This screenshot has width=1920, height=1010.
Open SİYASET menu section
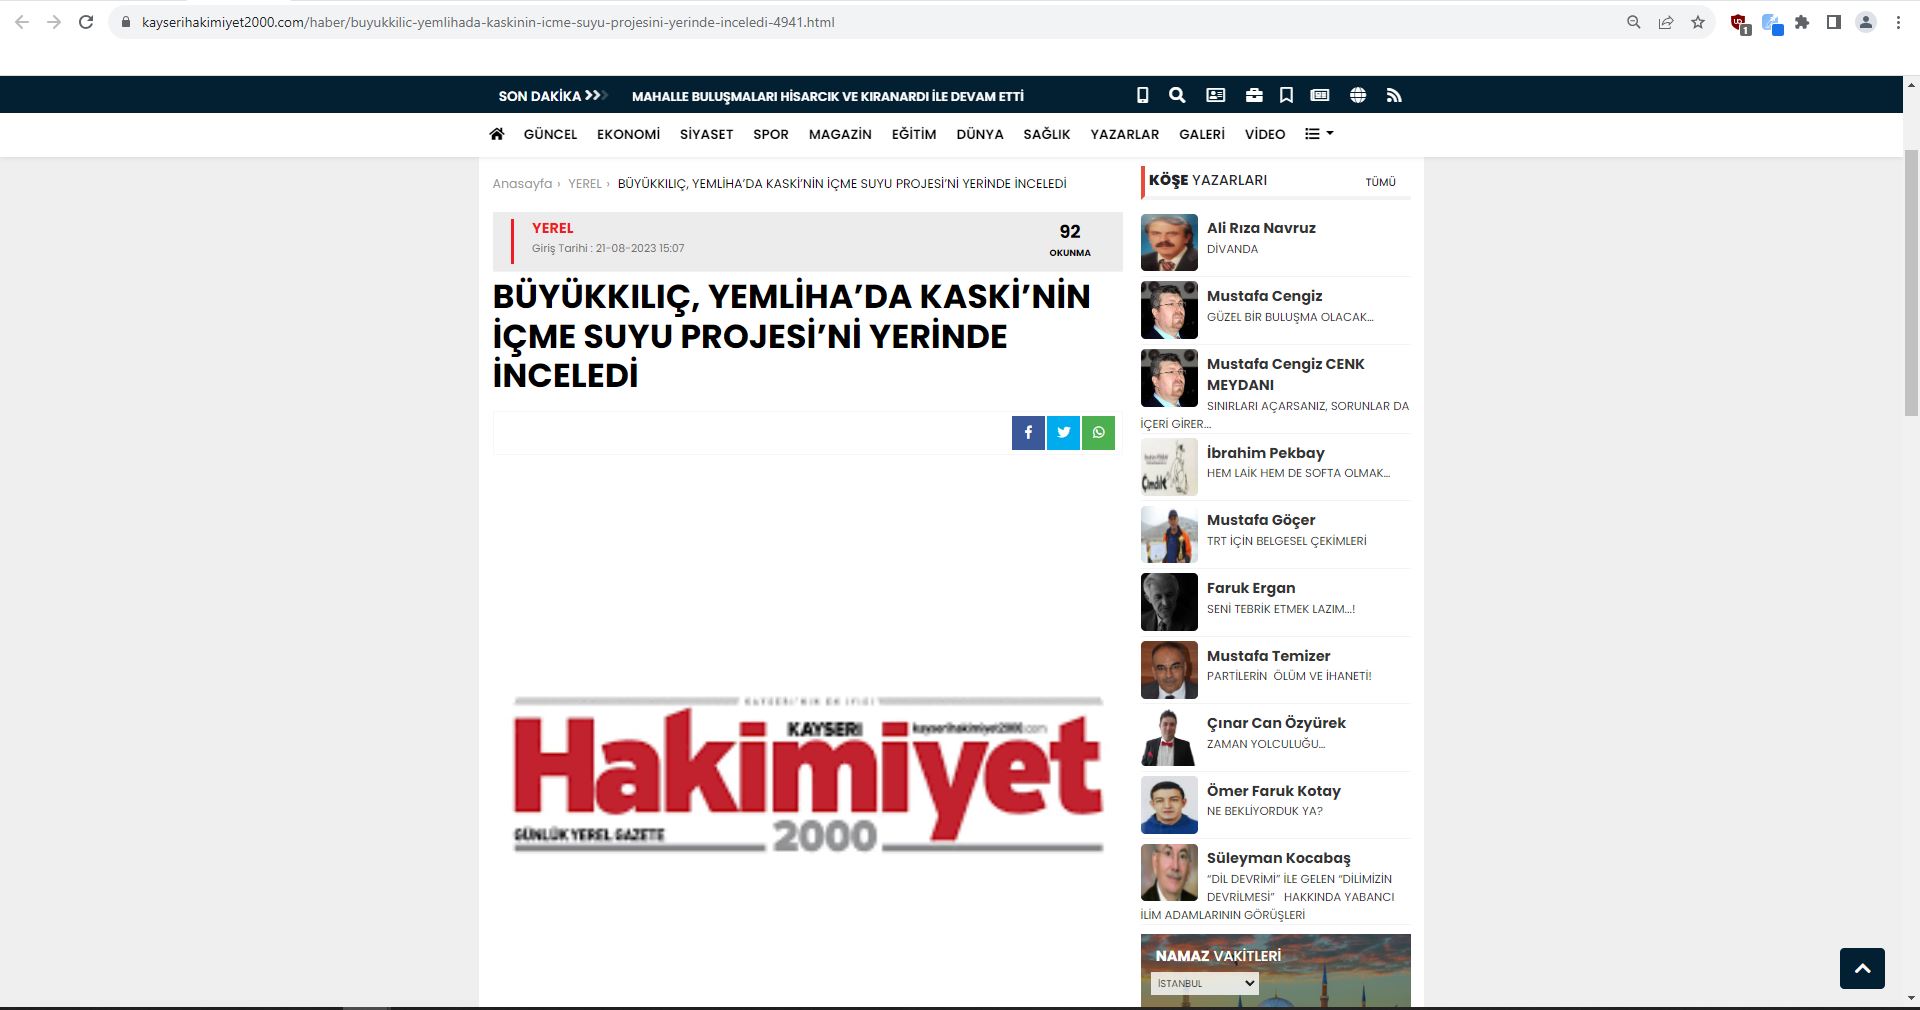point(706,134)
